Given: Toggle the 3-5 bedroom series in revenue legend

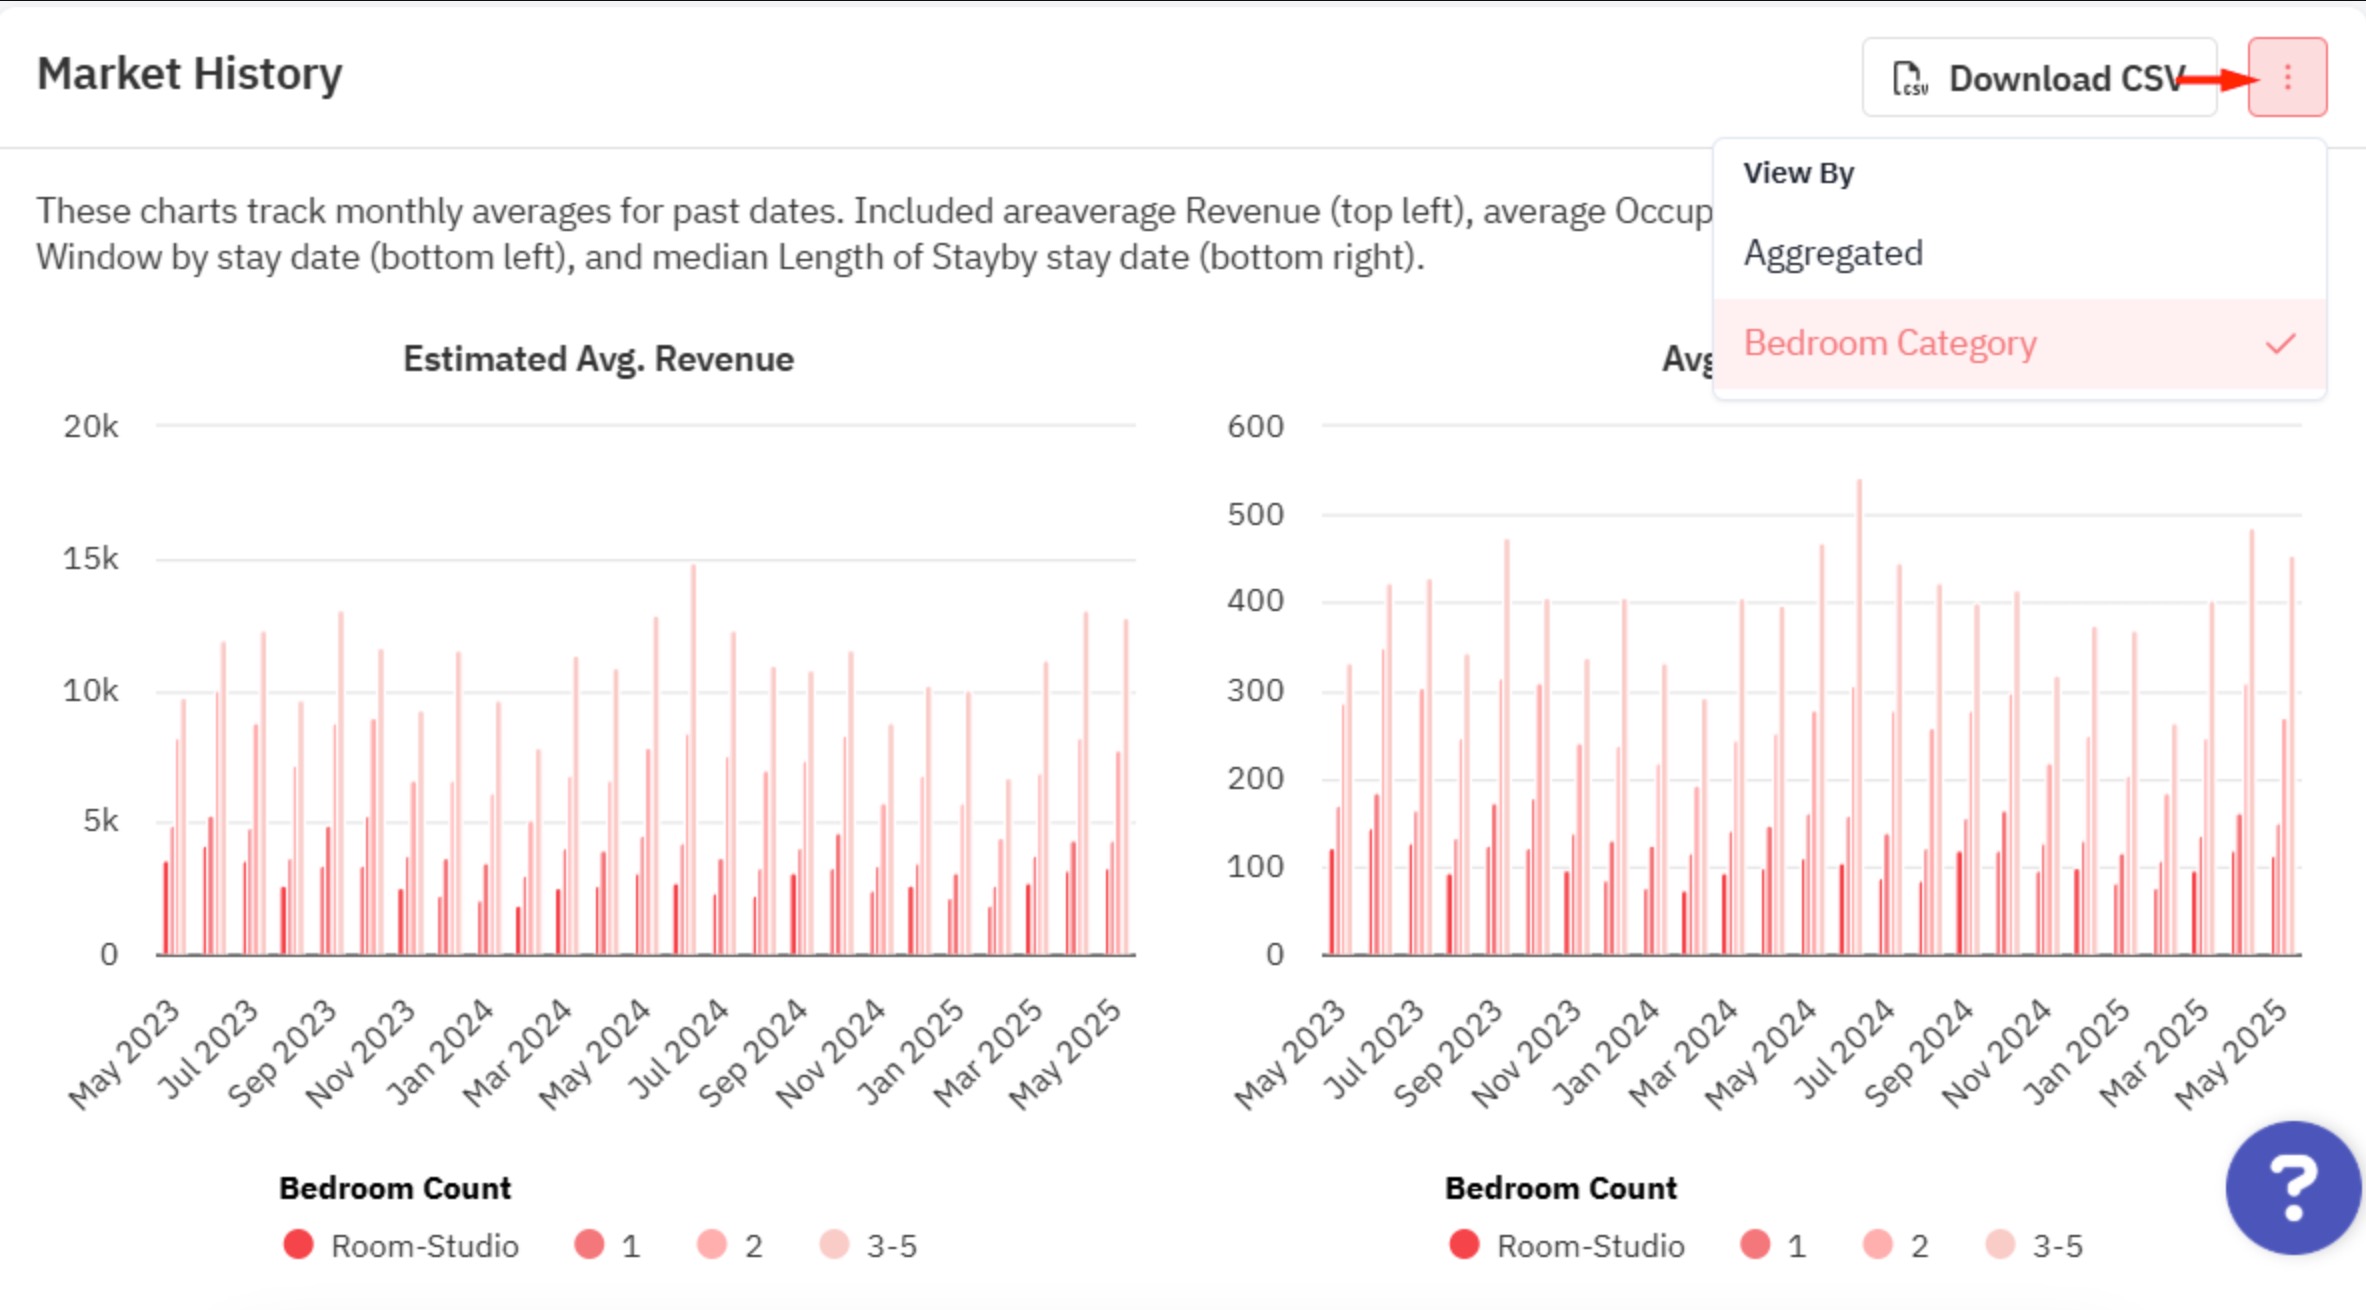Looking at the screenshot, I should 868,1246.
